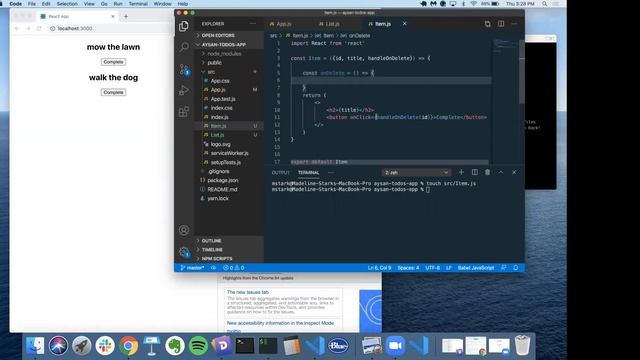Viewport: 640px width, 360px height.
Task: Split the editor to the right
Action: point(501,24)
